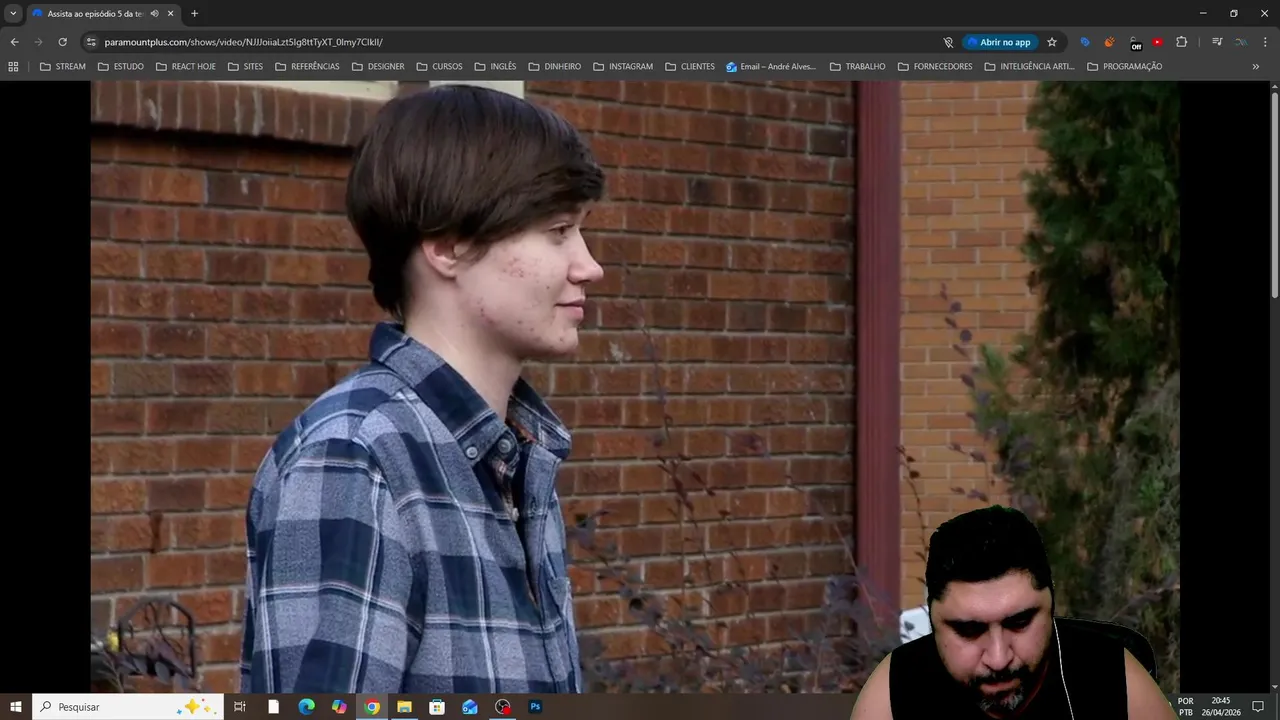The height and width of the screenshot is (720, 1280).
Task: Go back to previous page
Action: tap(14, 42)
